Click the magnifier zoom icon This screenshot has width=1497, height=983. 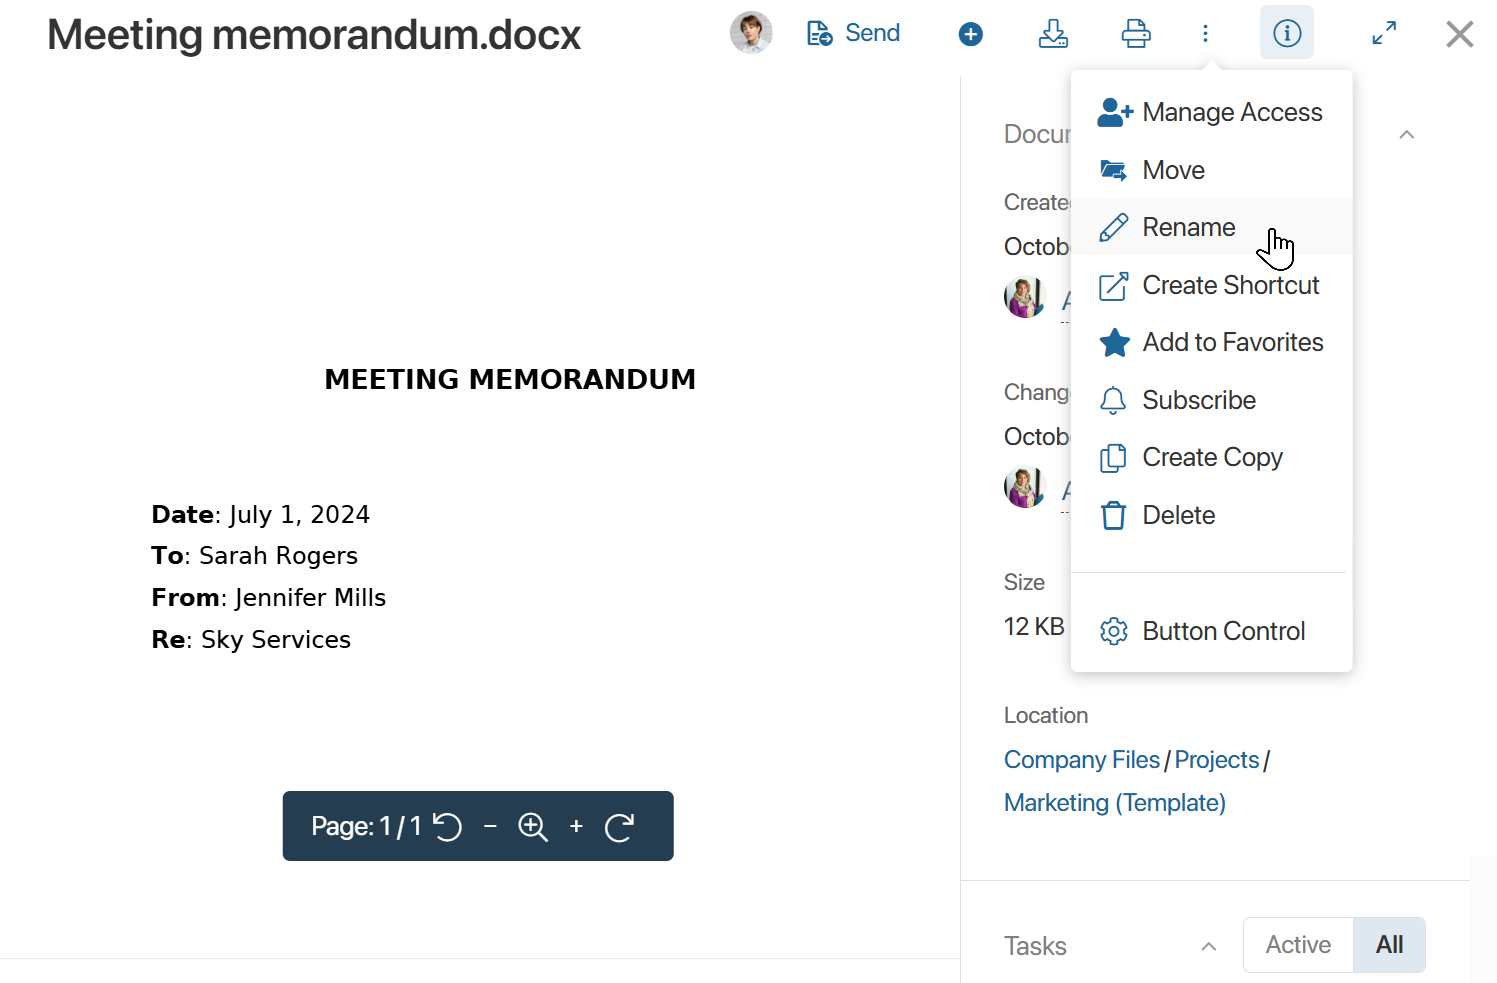pyautogui.click(x=533, y=827)
